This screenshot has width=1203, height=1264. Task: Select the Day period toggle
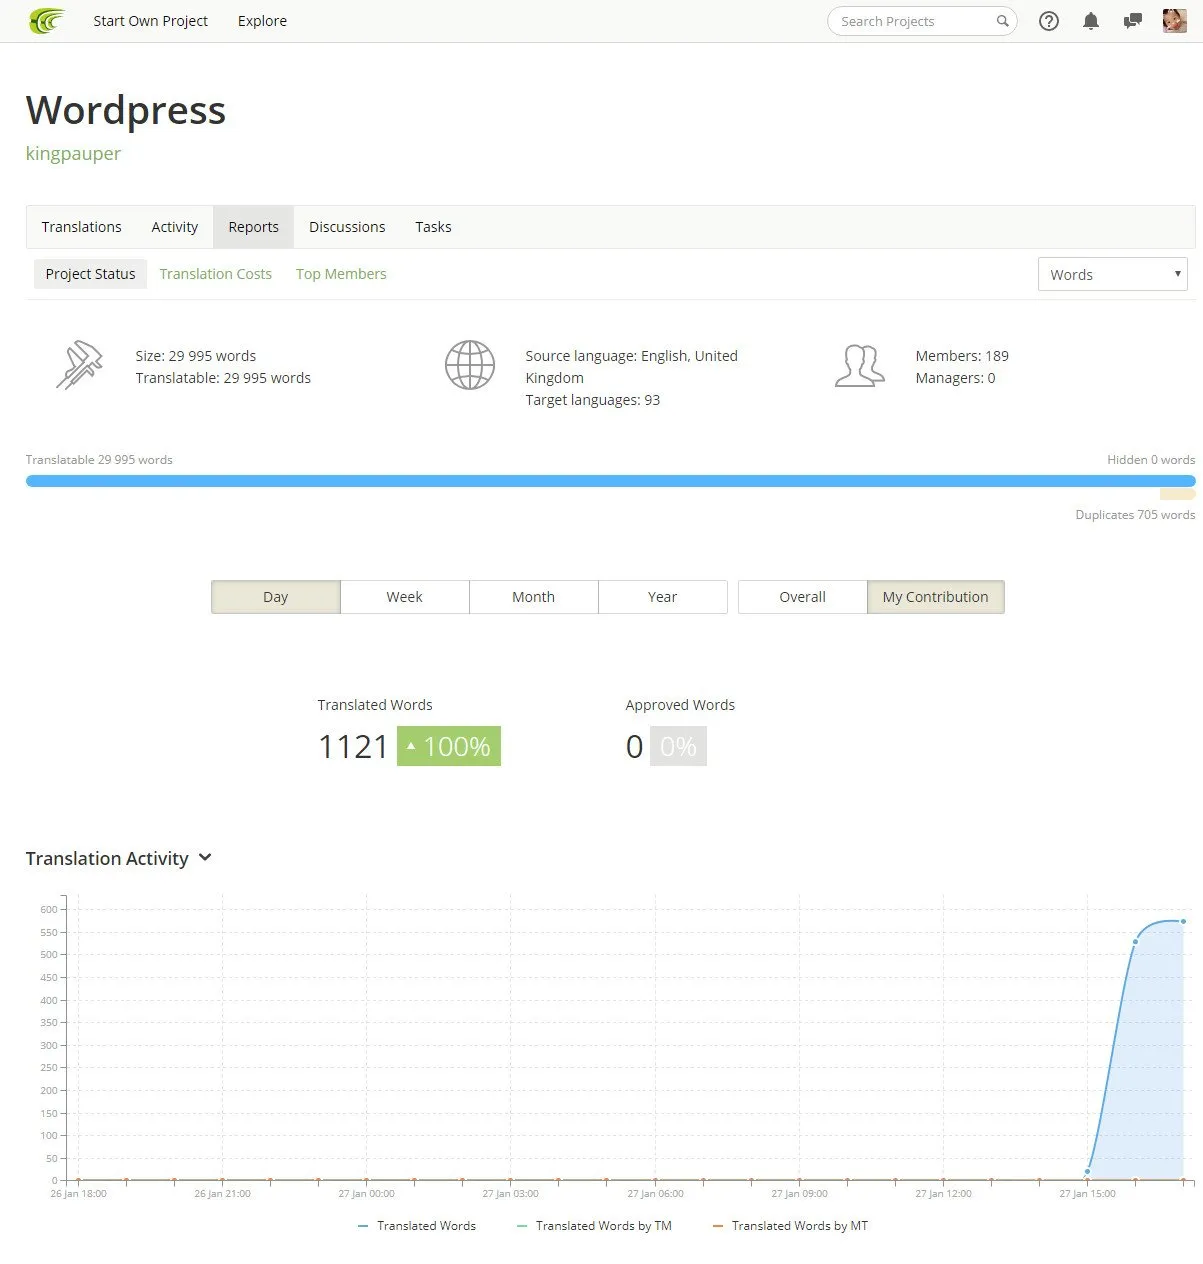coord(276,597)
